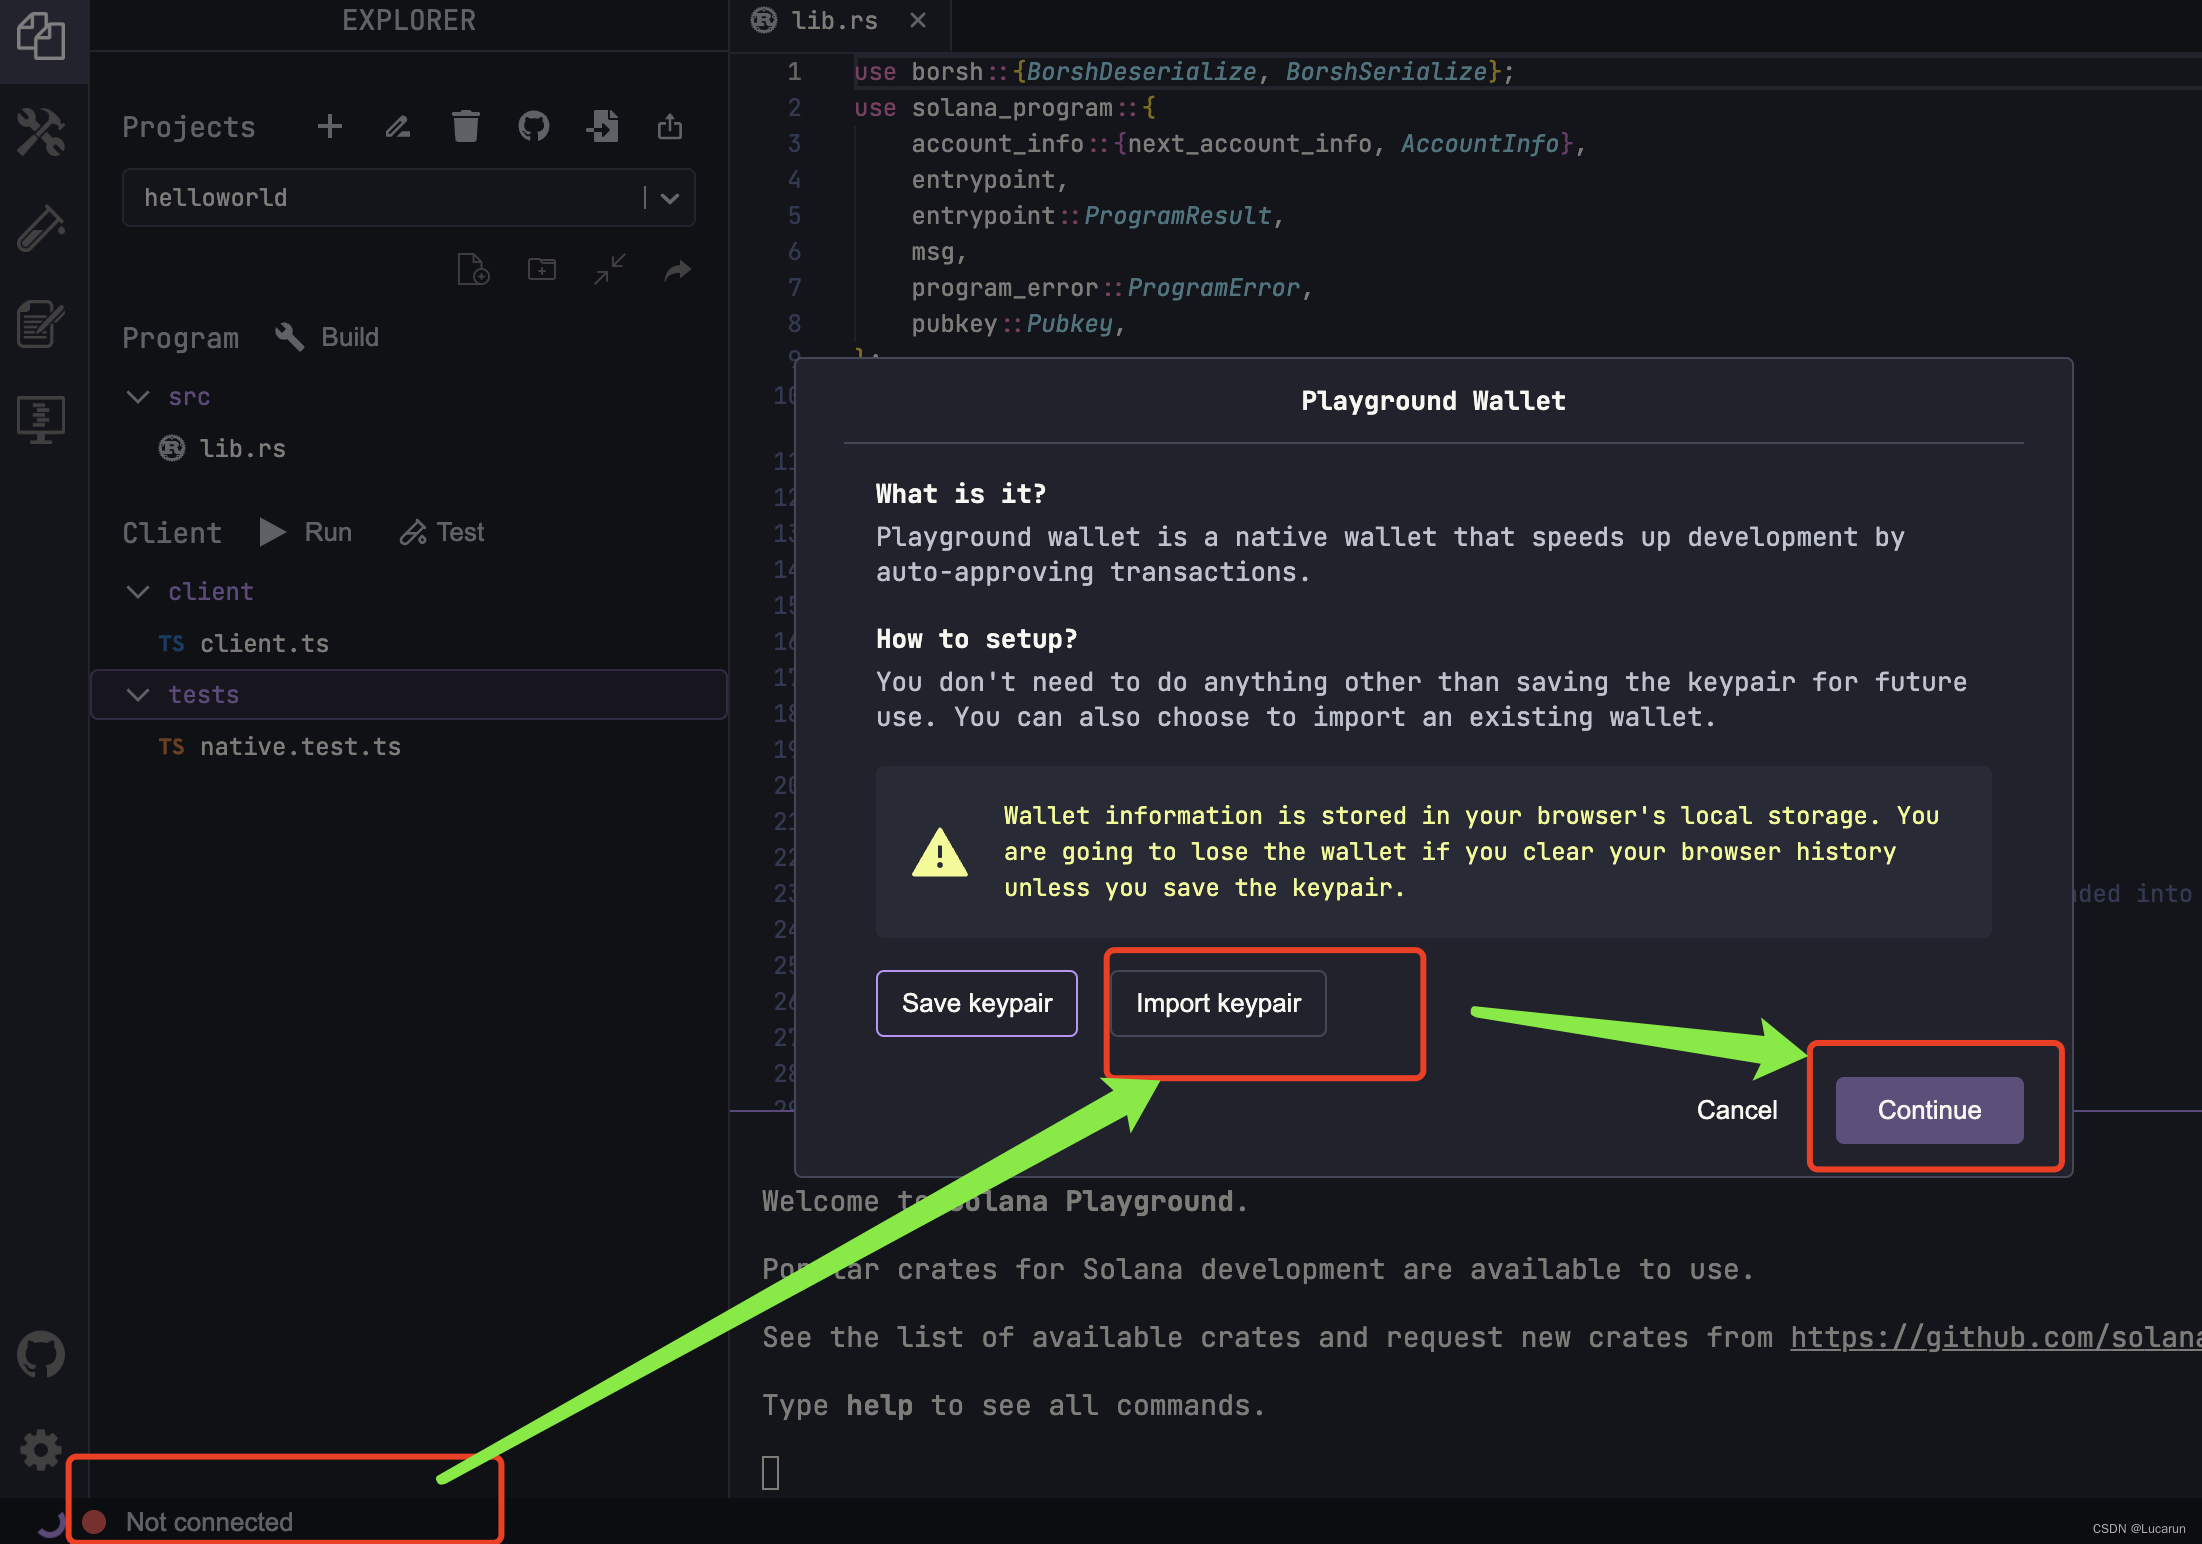Collapse the client folder
The width and height of the screenshot is (2202, 1544).
point(139,592)
